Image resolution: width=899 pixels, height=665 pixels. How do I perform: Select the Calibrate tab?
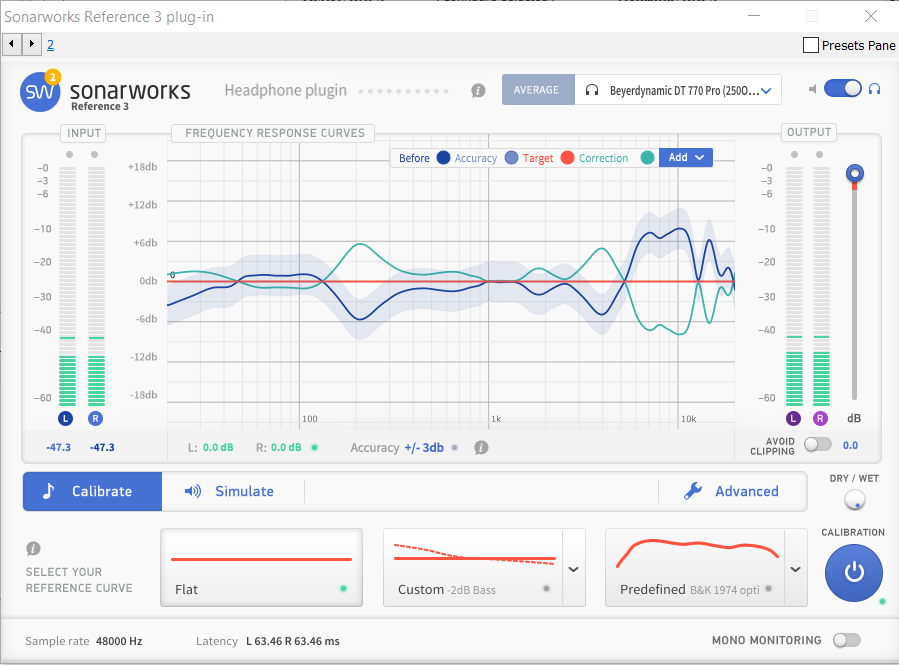point(92,491)
